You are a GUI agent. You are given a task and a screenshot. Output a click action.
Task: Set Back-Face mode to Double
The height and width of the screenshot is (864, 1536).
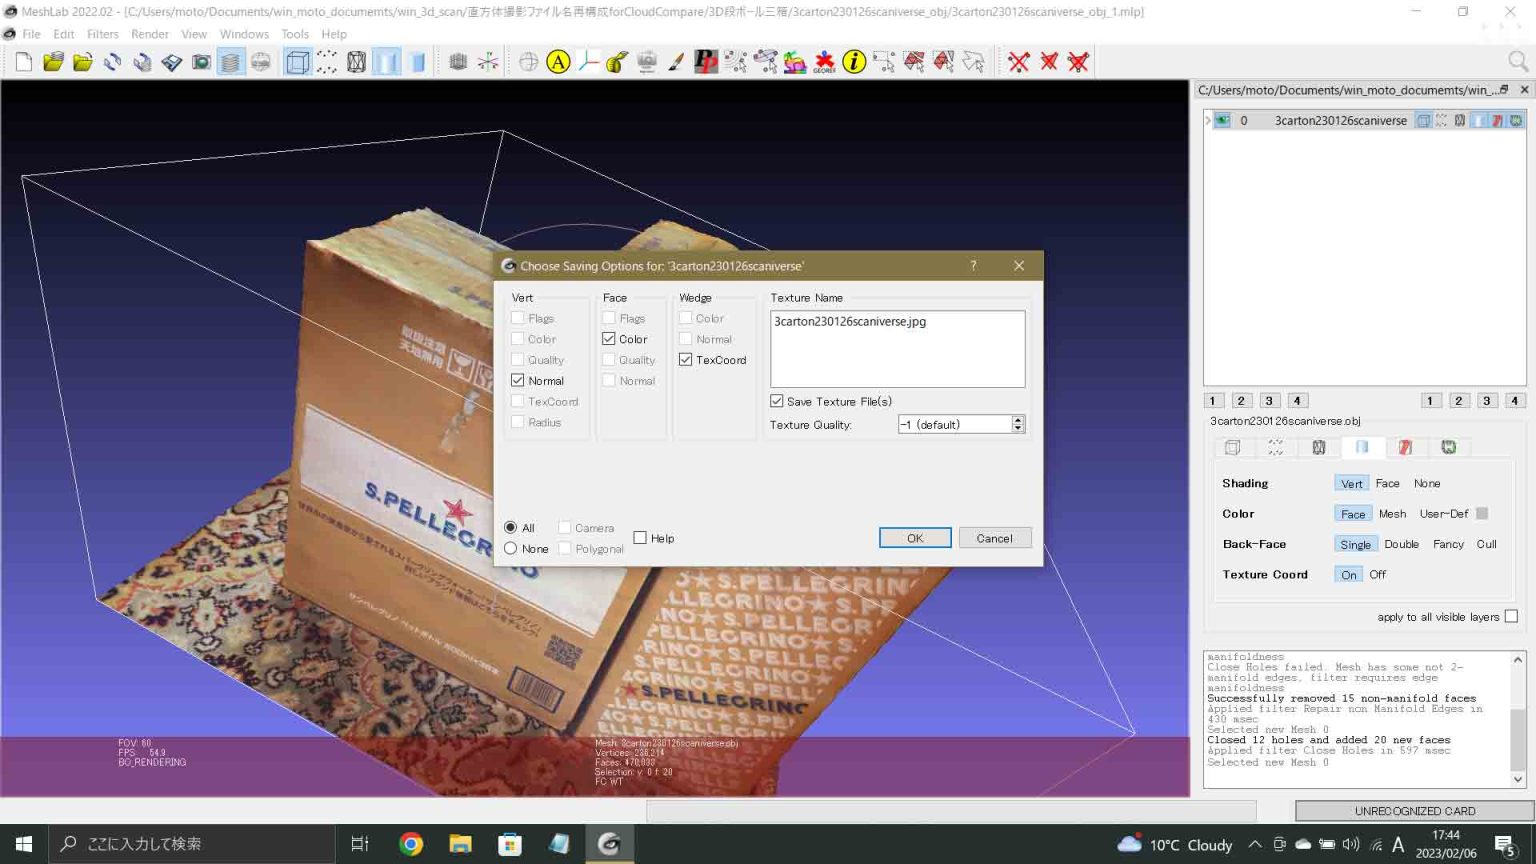(x=1402, y=544)
